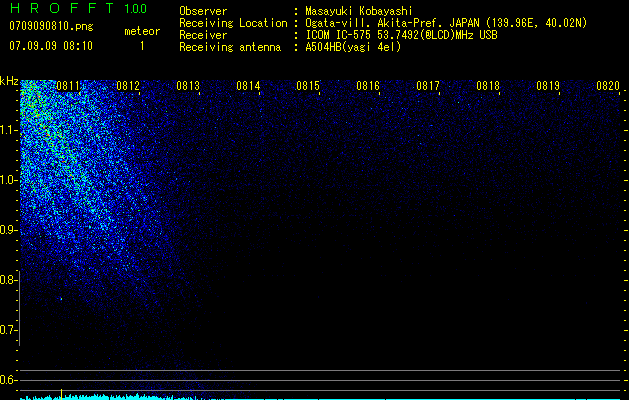
Task: Click the 0.8 kHz axis label
Action: click(x=8, y=280)
